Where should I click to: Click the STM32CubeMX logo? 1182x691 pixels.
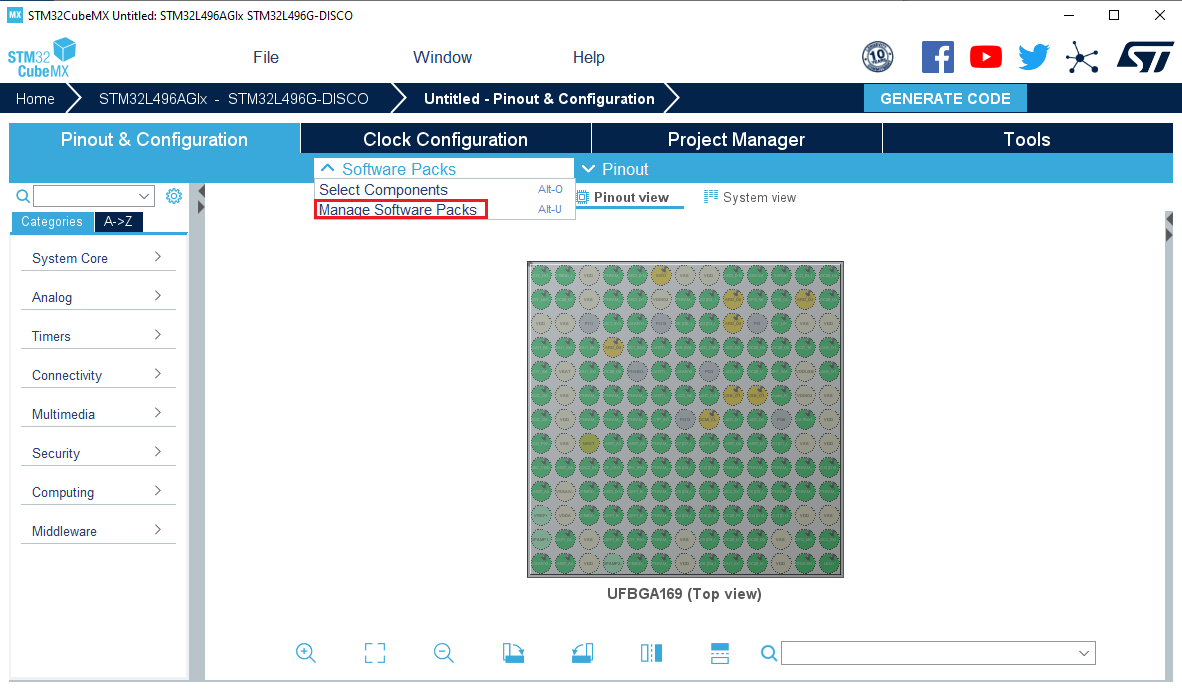(x=42, y=58)
